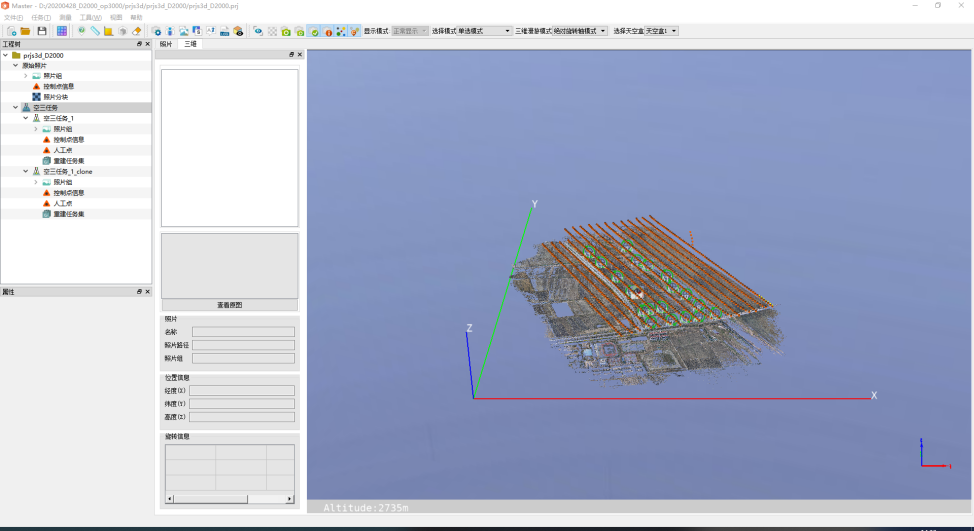Open the 三维漫游模式 roaming mode dropdown

click(580, 31)
